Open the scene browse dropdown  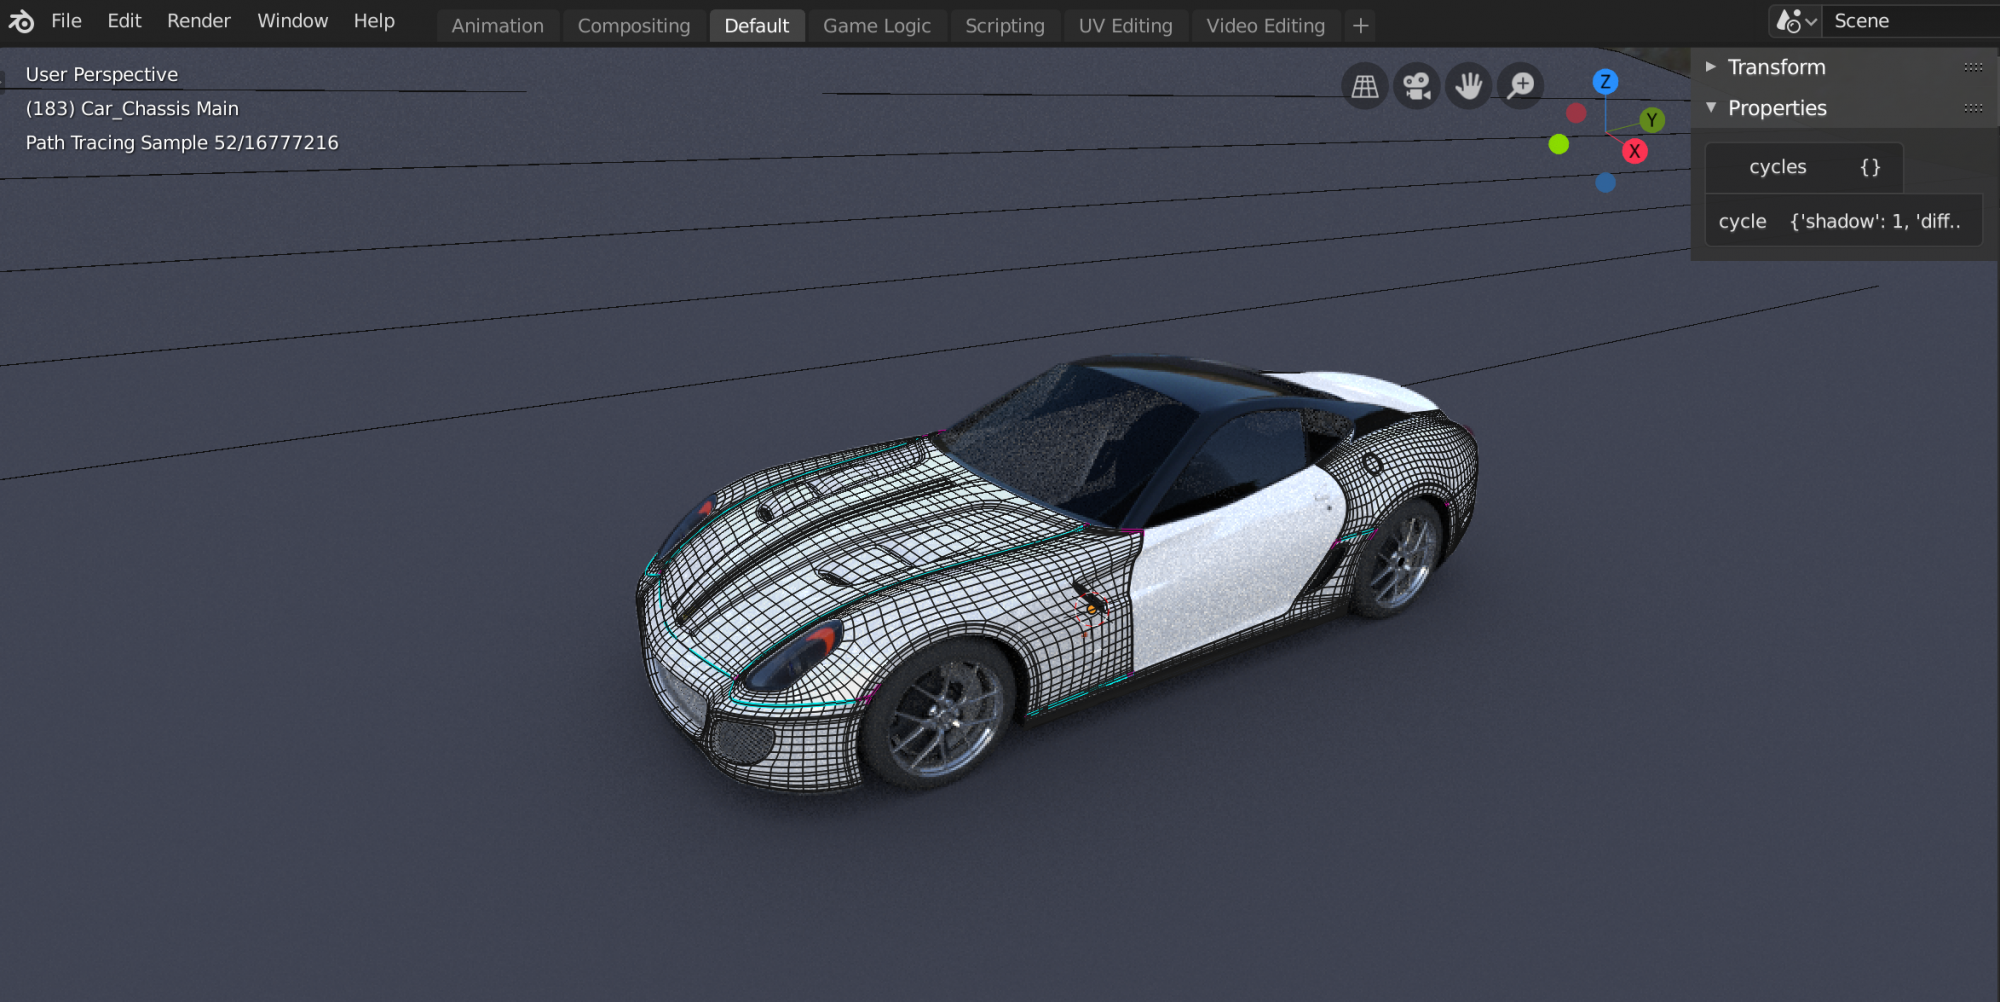(1796, 21)
